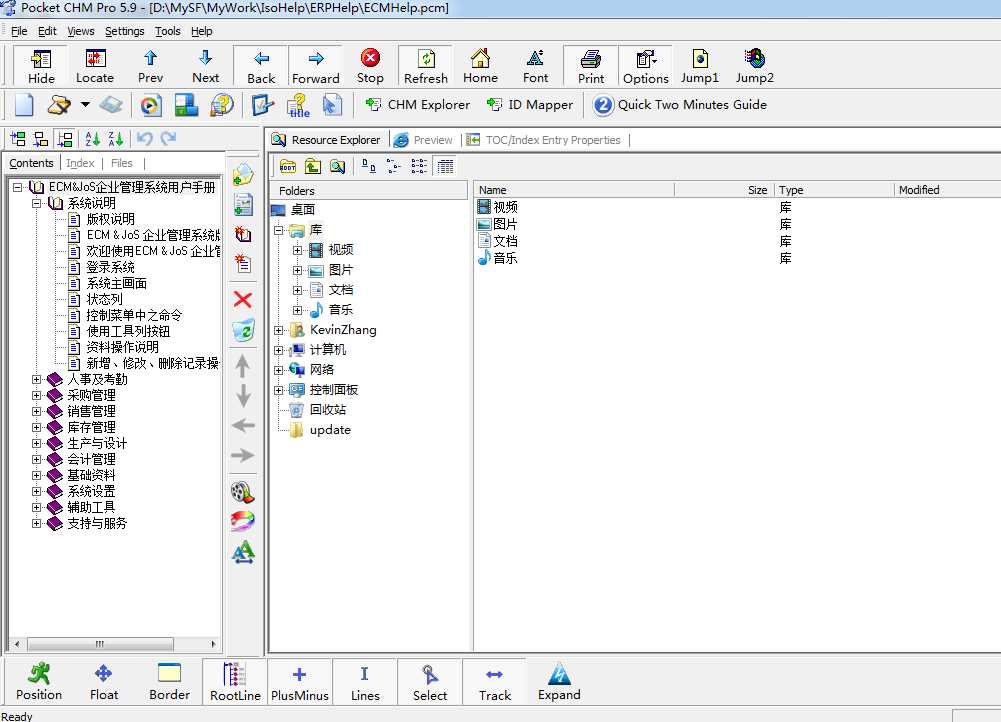Toggle the Track tree option
The height and width of the screenshot is (722, 1001).
(x=495, y=682)
